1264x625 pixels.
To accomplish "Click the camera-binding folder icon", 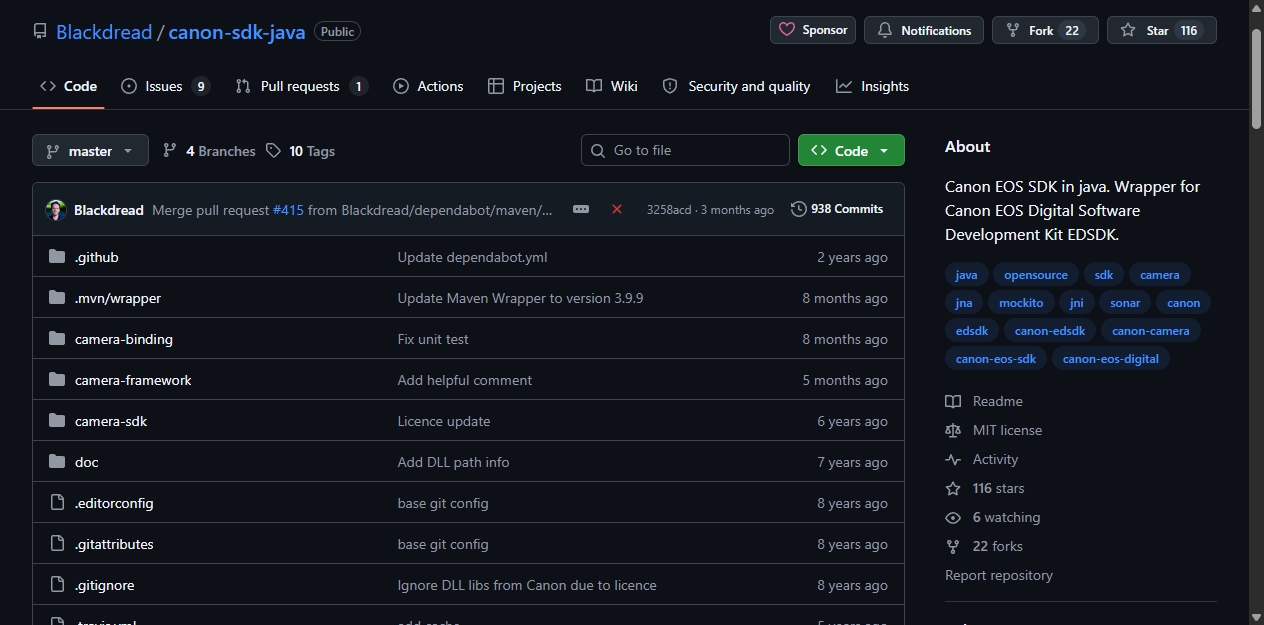I will pyautogui.click(x=57, y=339).
